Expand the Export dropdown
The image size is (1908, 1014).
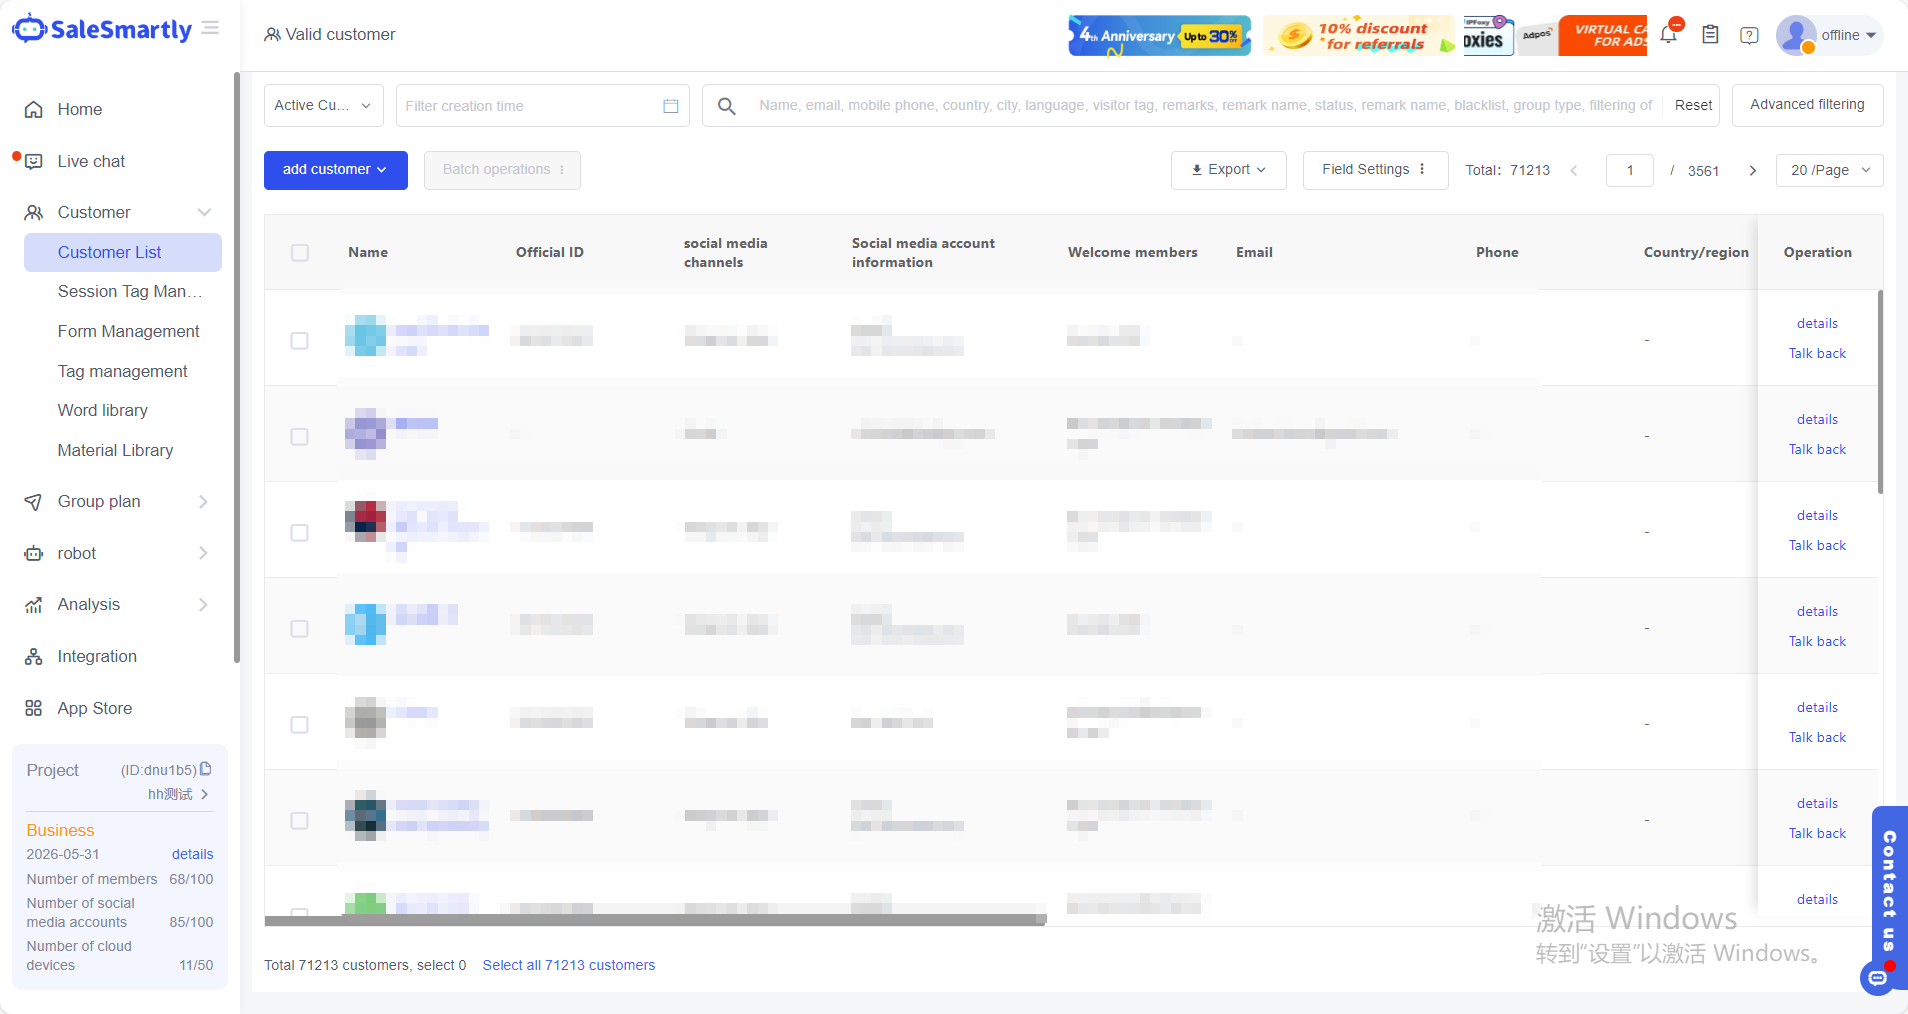tap(1228, 170)
